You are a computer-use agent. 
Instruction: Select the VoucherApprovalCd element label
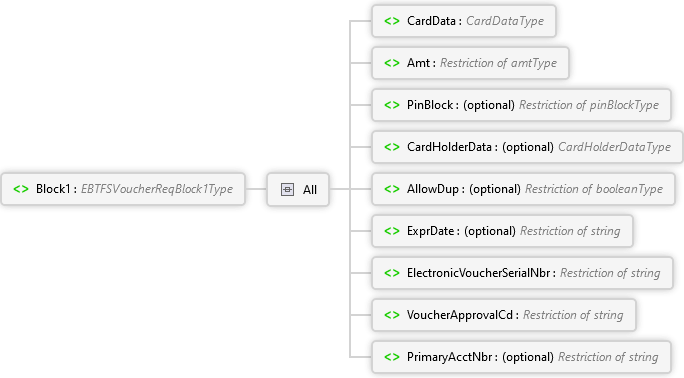(x=460, y=315)
